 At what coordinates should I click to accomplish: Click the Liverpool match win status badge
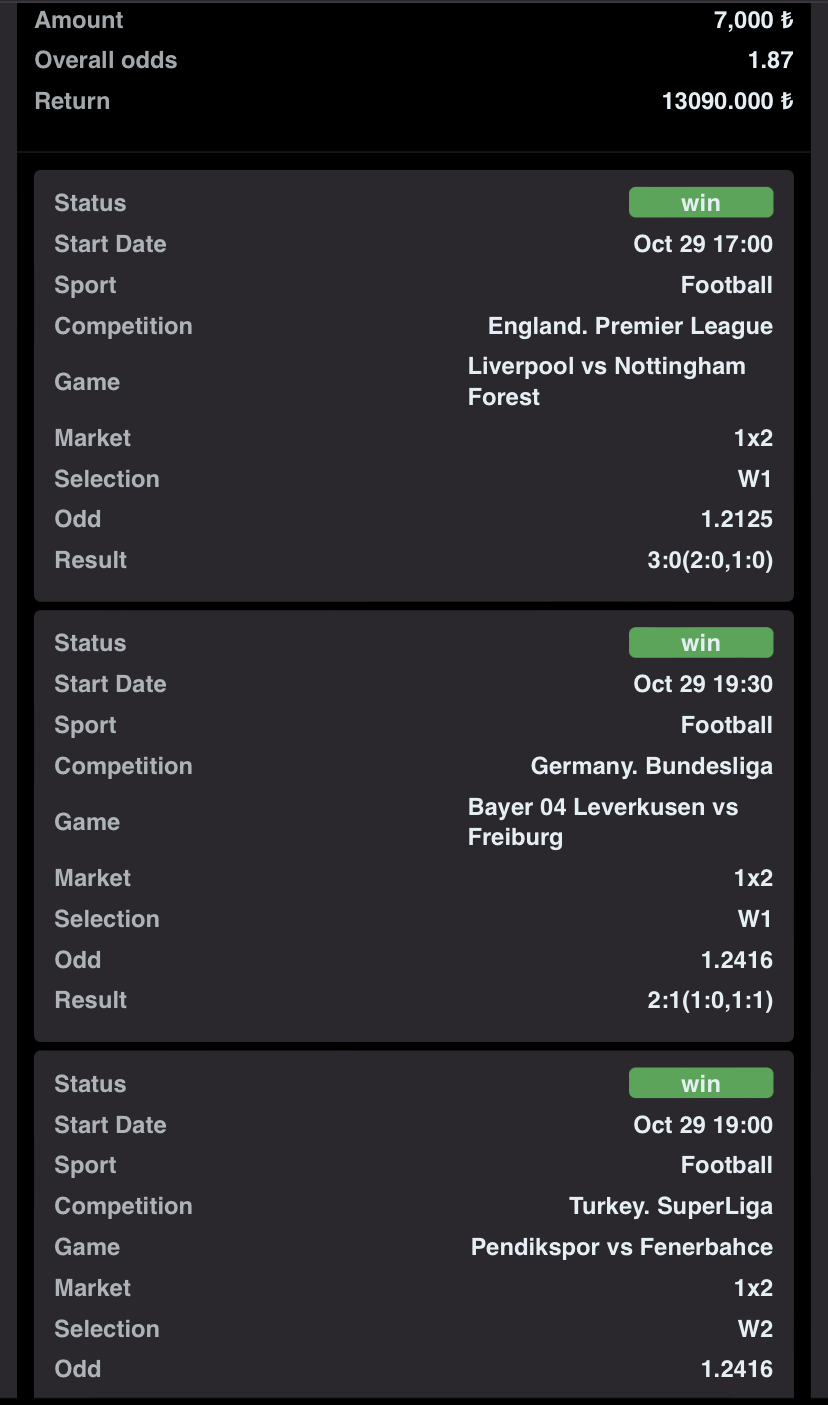[700, 203]
